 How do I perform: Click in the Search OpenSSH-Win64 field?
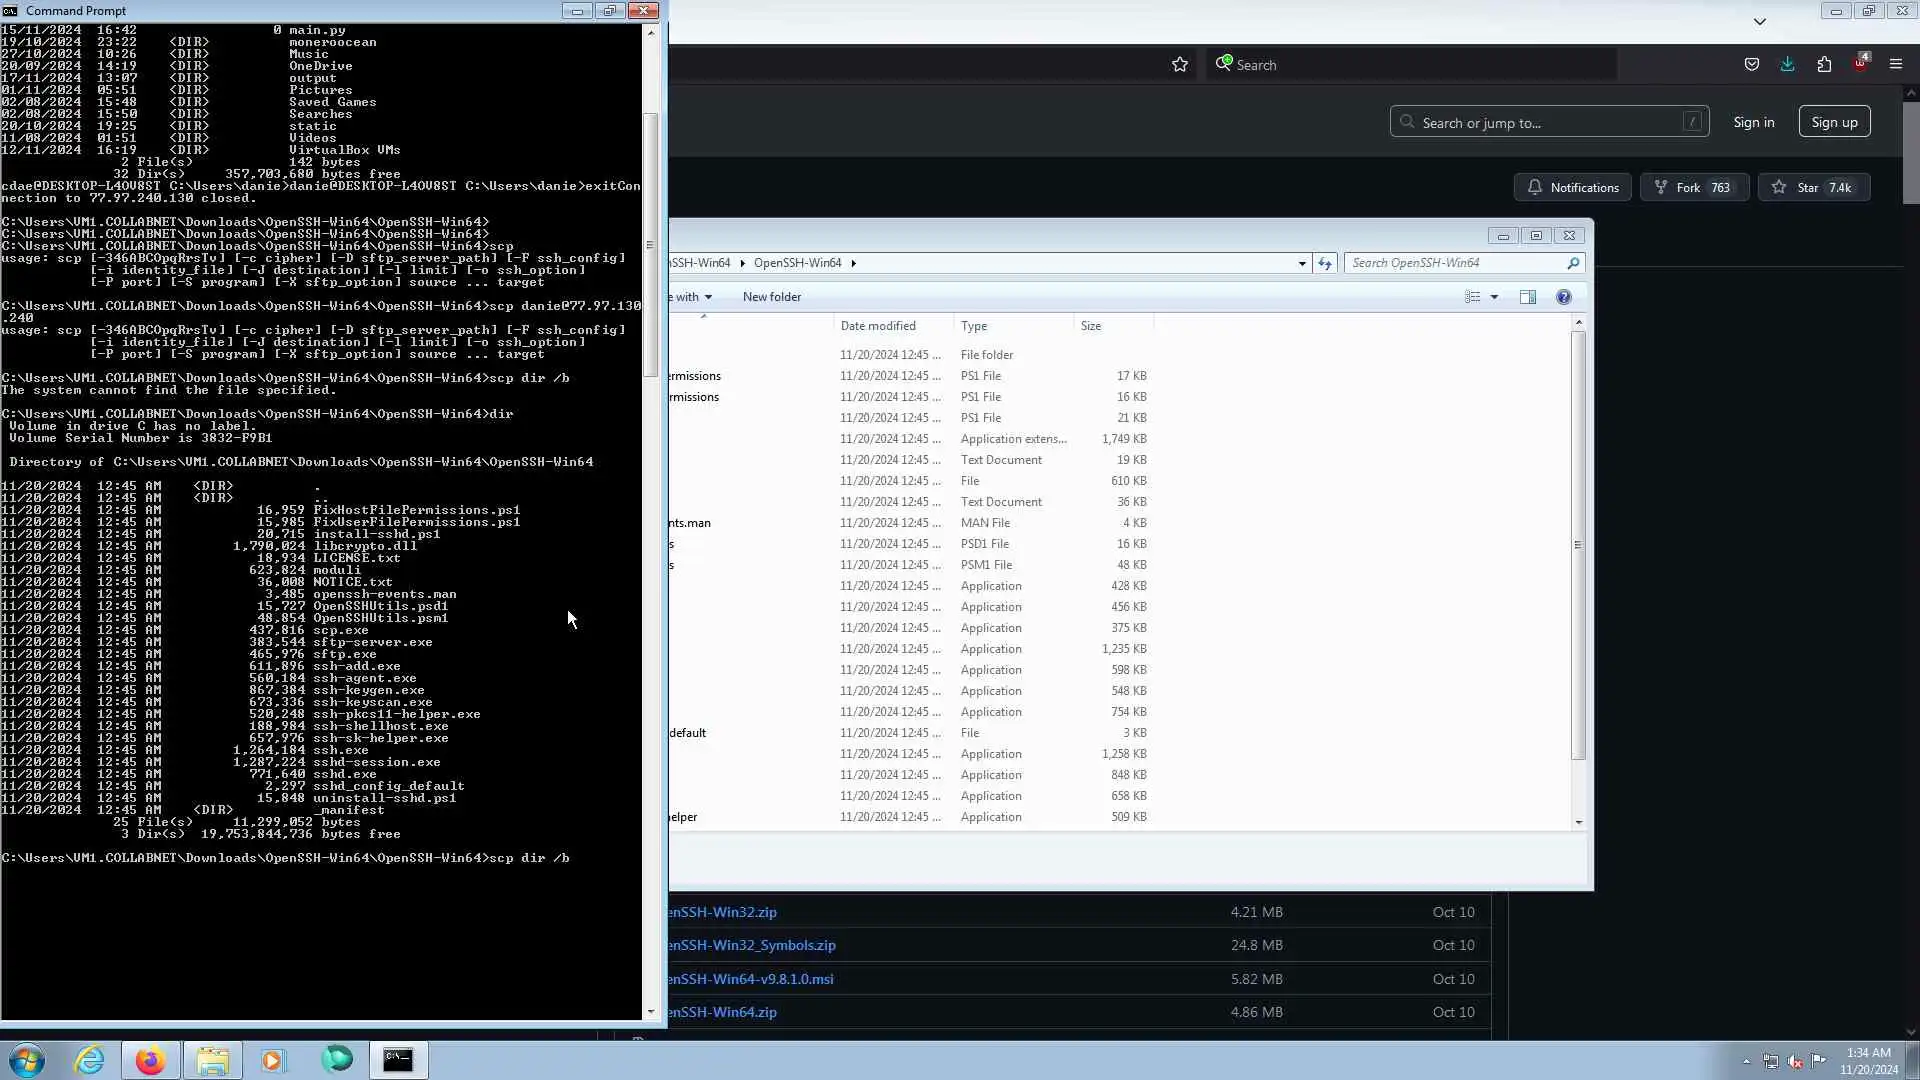pos(1455,263)
